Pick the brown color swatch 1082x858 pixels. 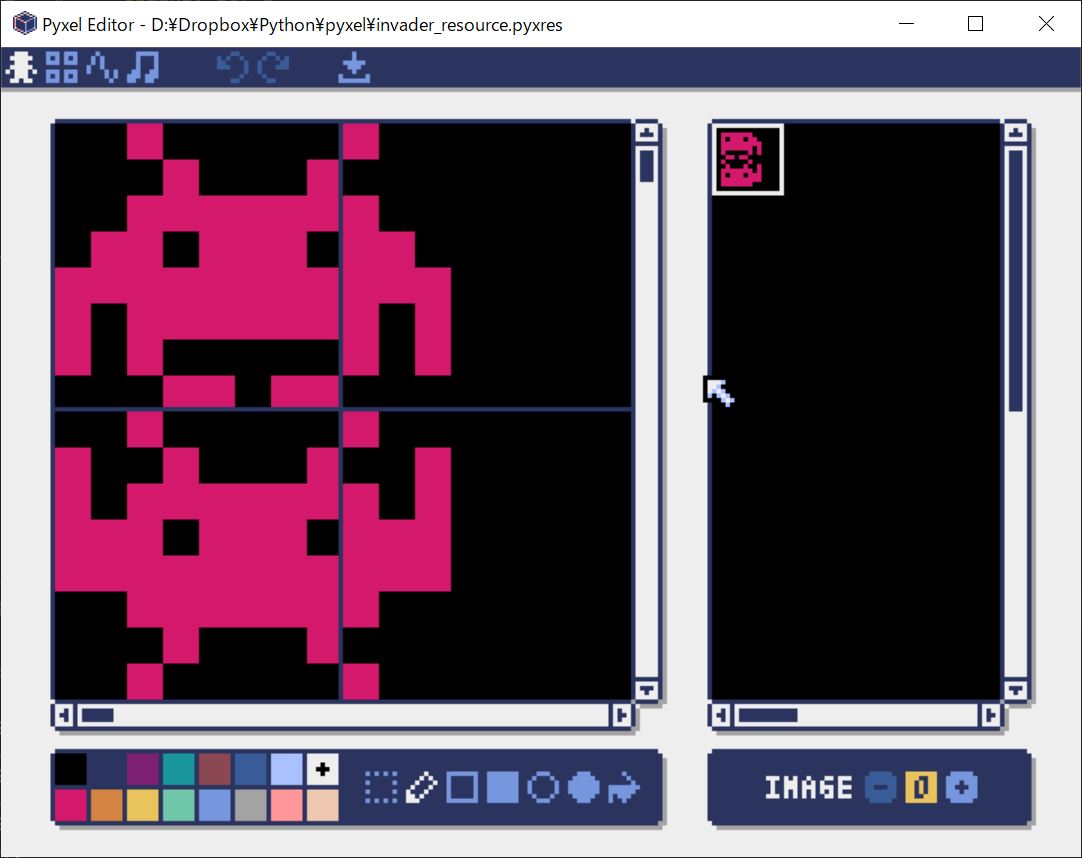[x=214, y=769]
